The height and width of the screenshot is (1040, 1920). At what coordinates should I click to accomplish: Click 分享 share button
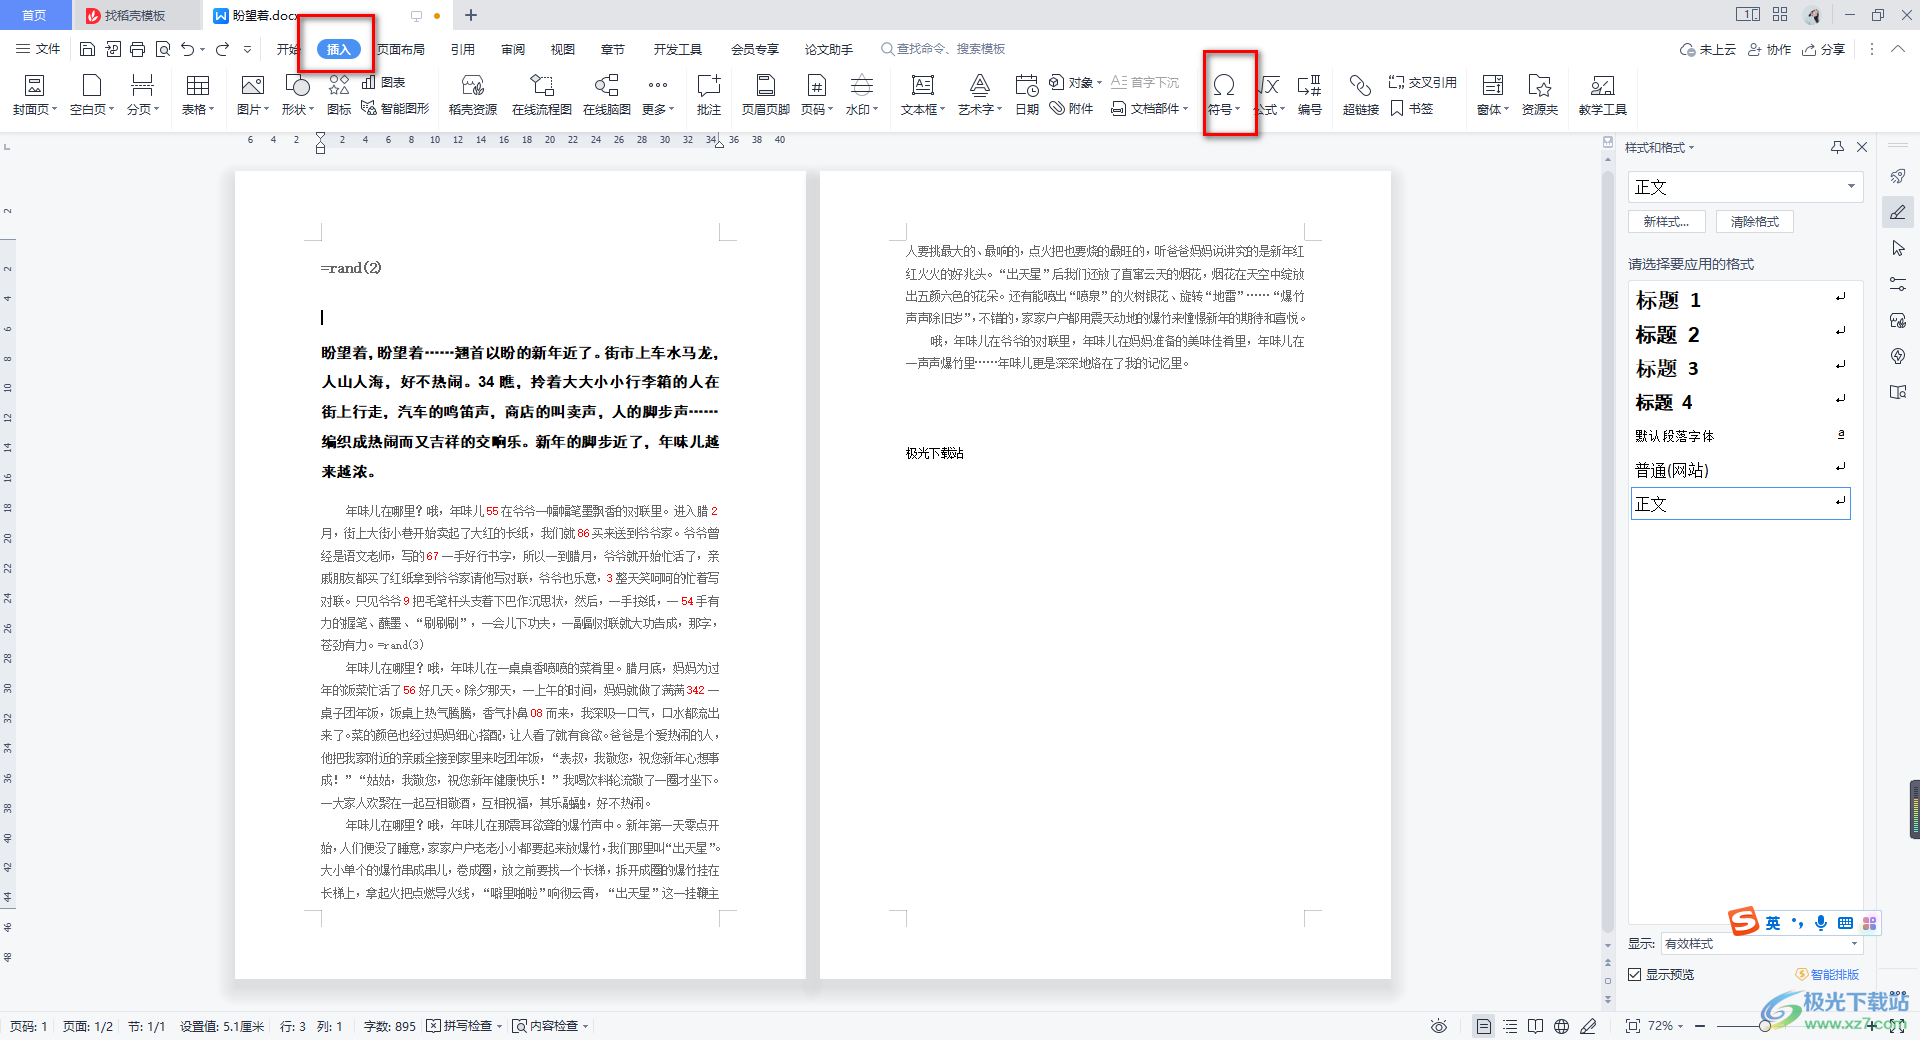(x=1823, y=49)
